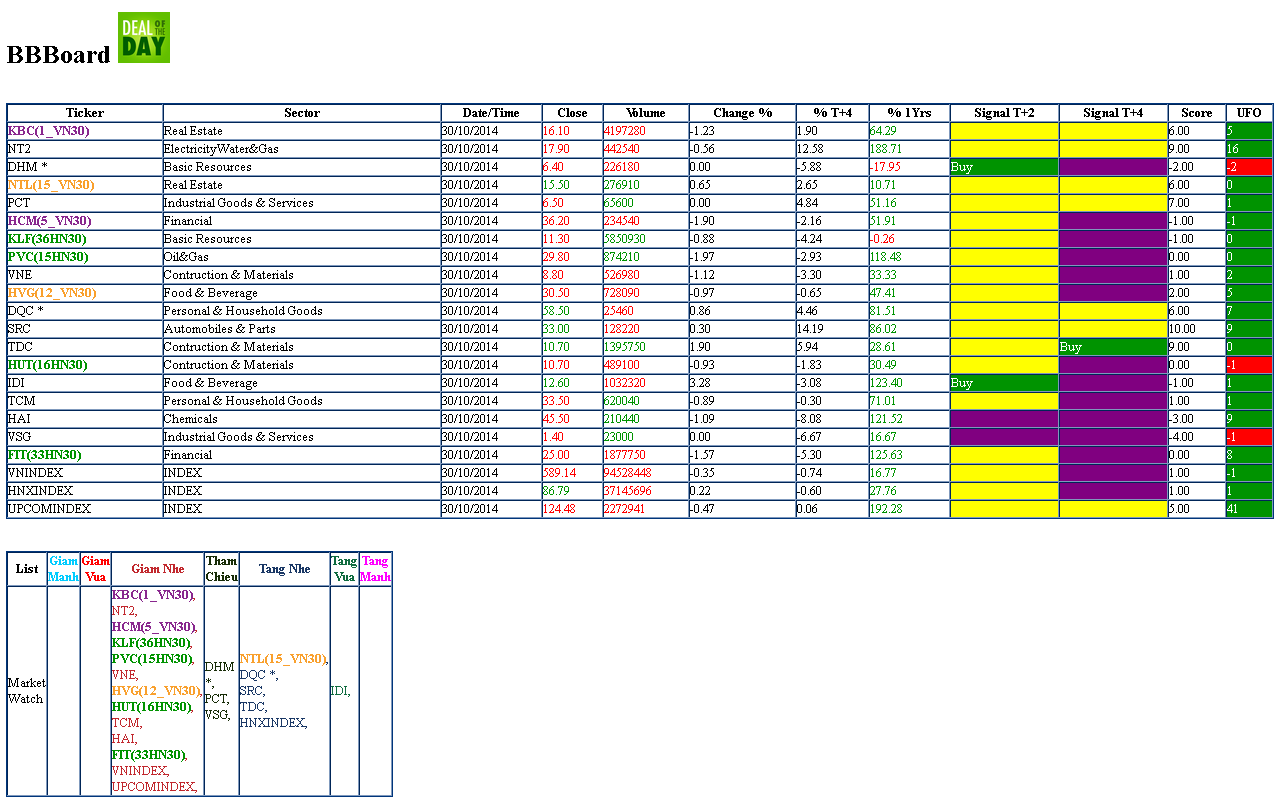Click the Giam Nhe list heading
The image size is (1275, 802).
coord(158,569)
